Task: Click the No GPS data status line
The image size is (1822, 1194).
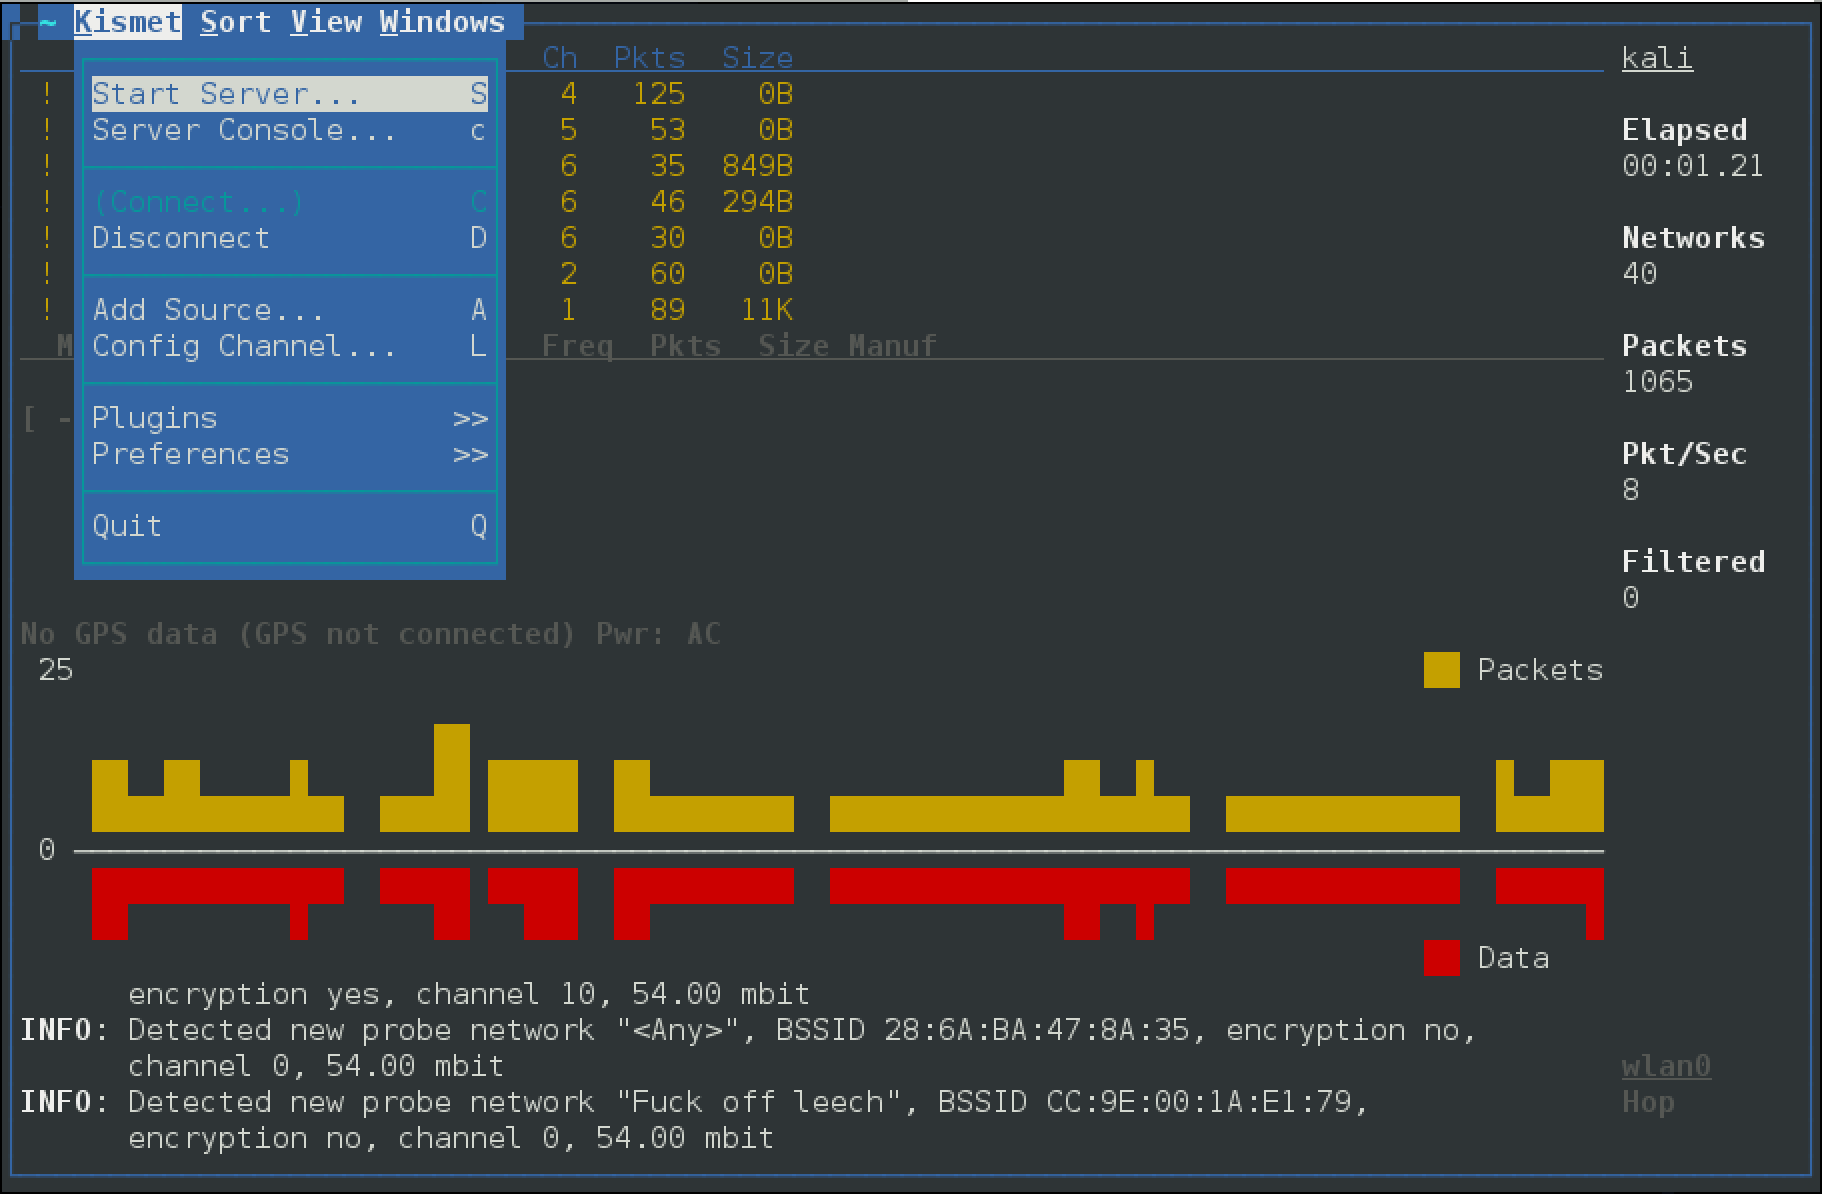Action: tap(370, 633)
